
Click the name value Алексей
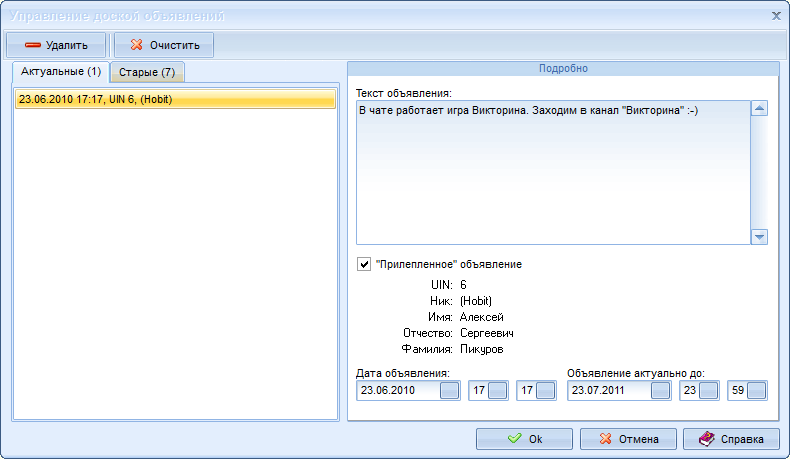(x=482, y=317)
